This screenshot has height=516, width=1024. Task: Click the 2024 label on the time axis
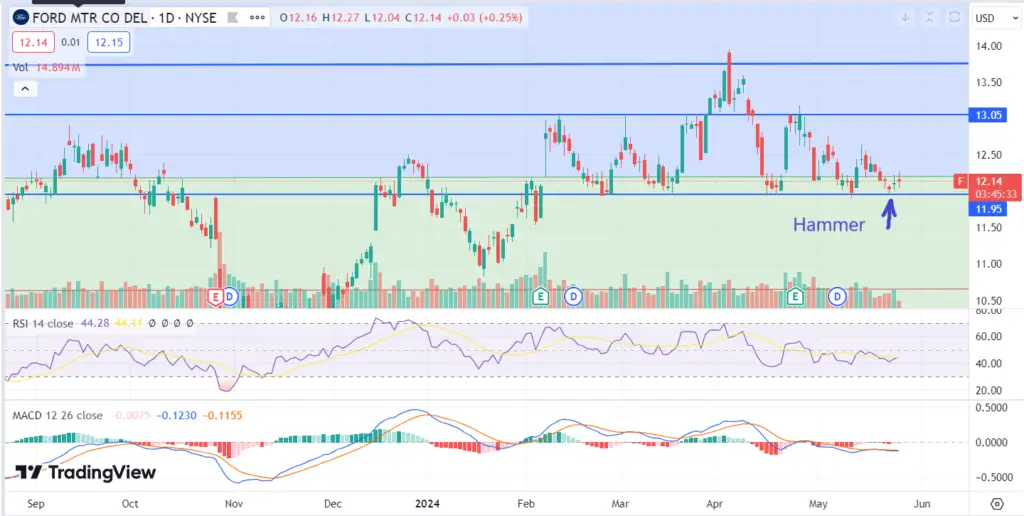point(428,504)
